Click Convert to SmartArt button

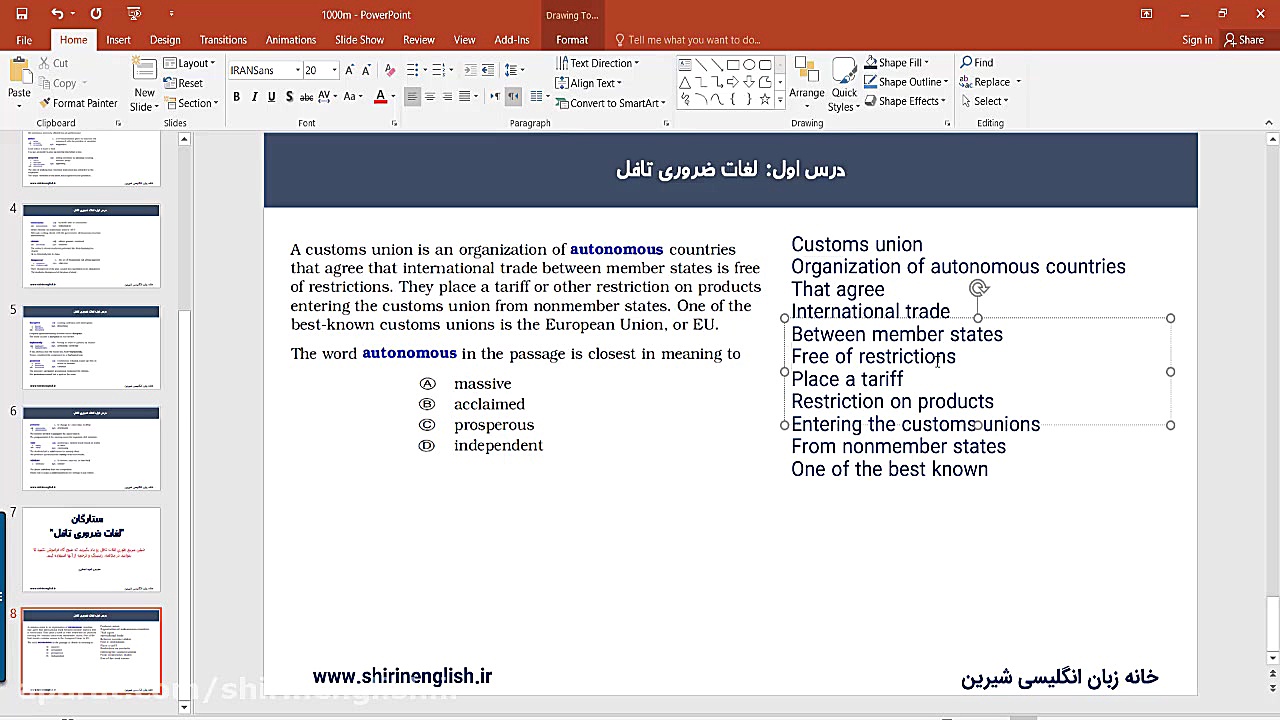click(610, 103)
